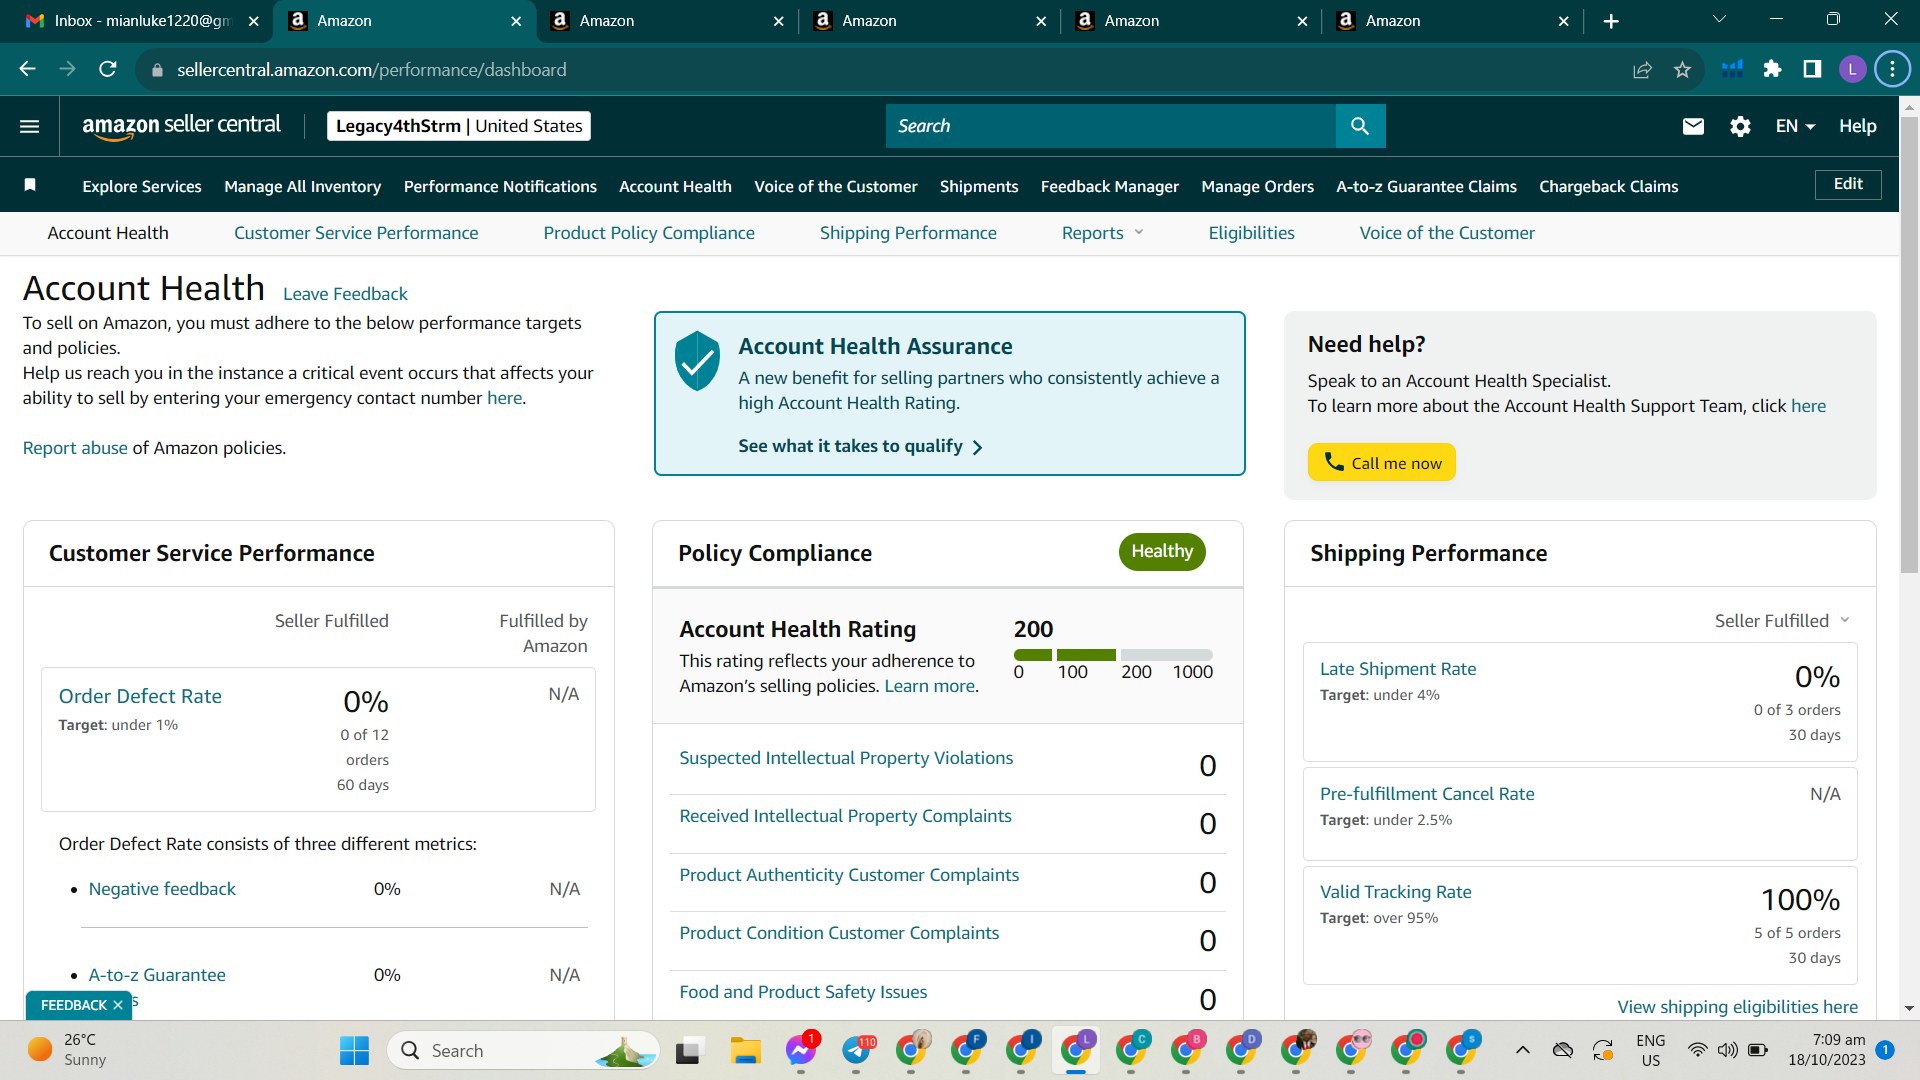This screenshot has height=1080, width=1920.
Task: Open Telegram from the taskbar
Action: 856,1050
